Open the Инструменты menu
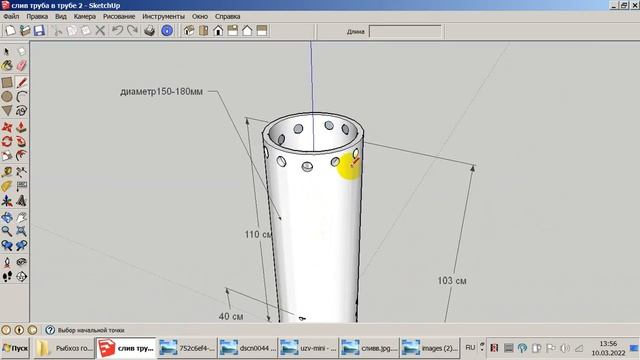 click(x=163, y=16)
